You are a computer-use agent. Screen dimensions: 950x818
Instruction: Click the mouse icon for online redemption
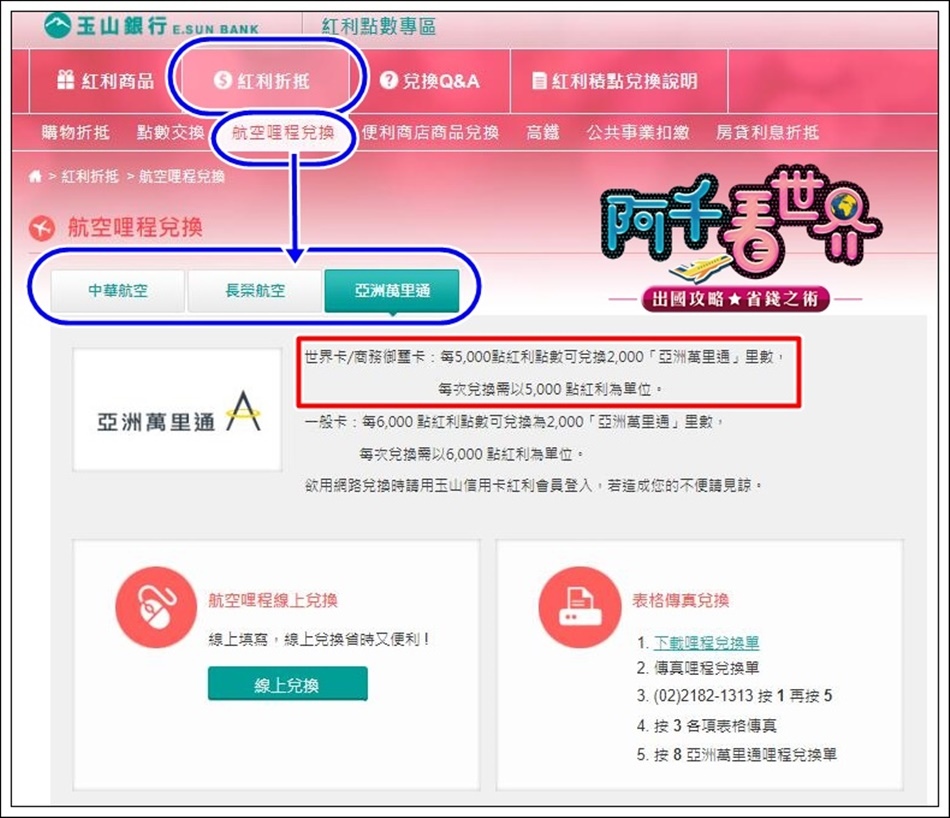click(x=156, y=607)
